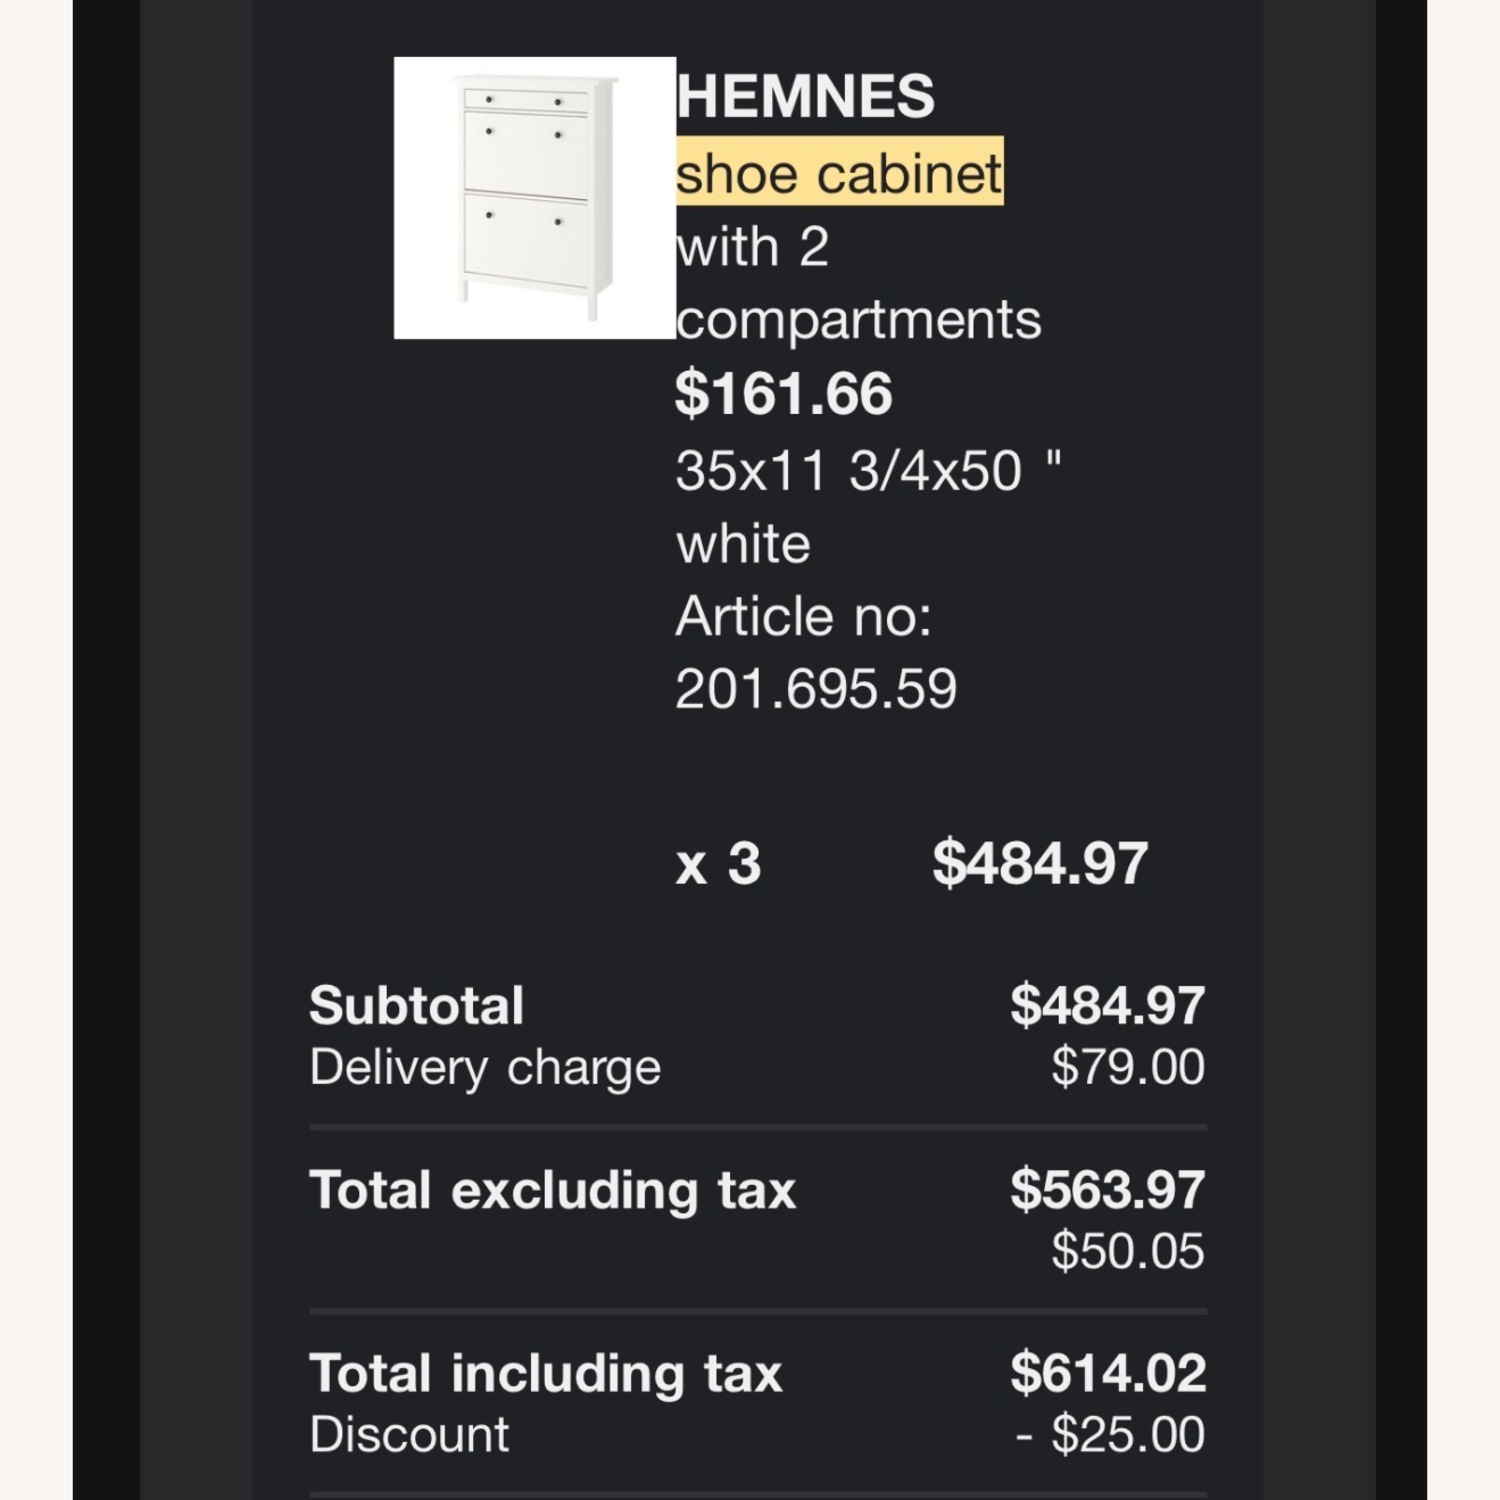Select 'Total excluding tax' text
The height and width of the screenshot is (1500, 1500).
pos(553,1190)
